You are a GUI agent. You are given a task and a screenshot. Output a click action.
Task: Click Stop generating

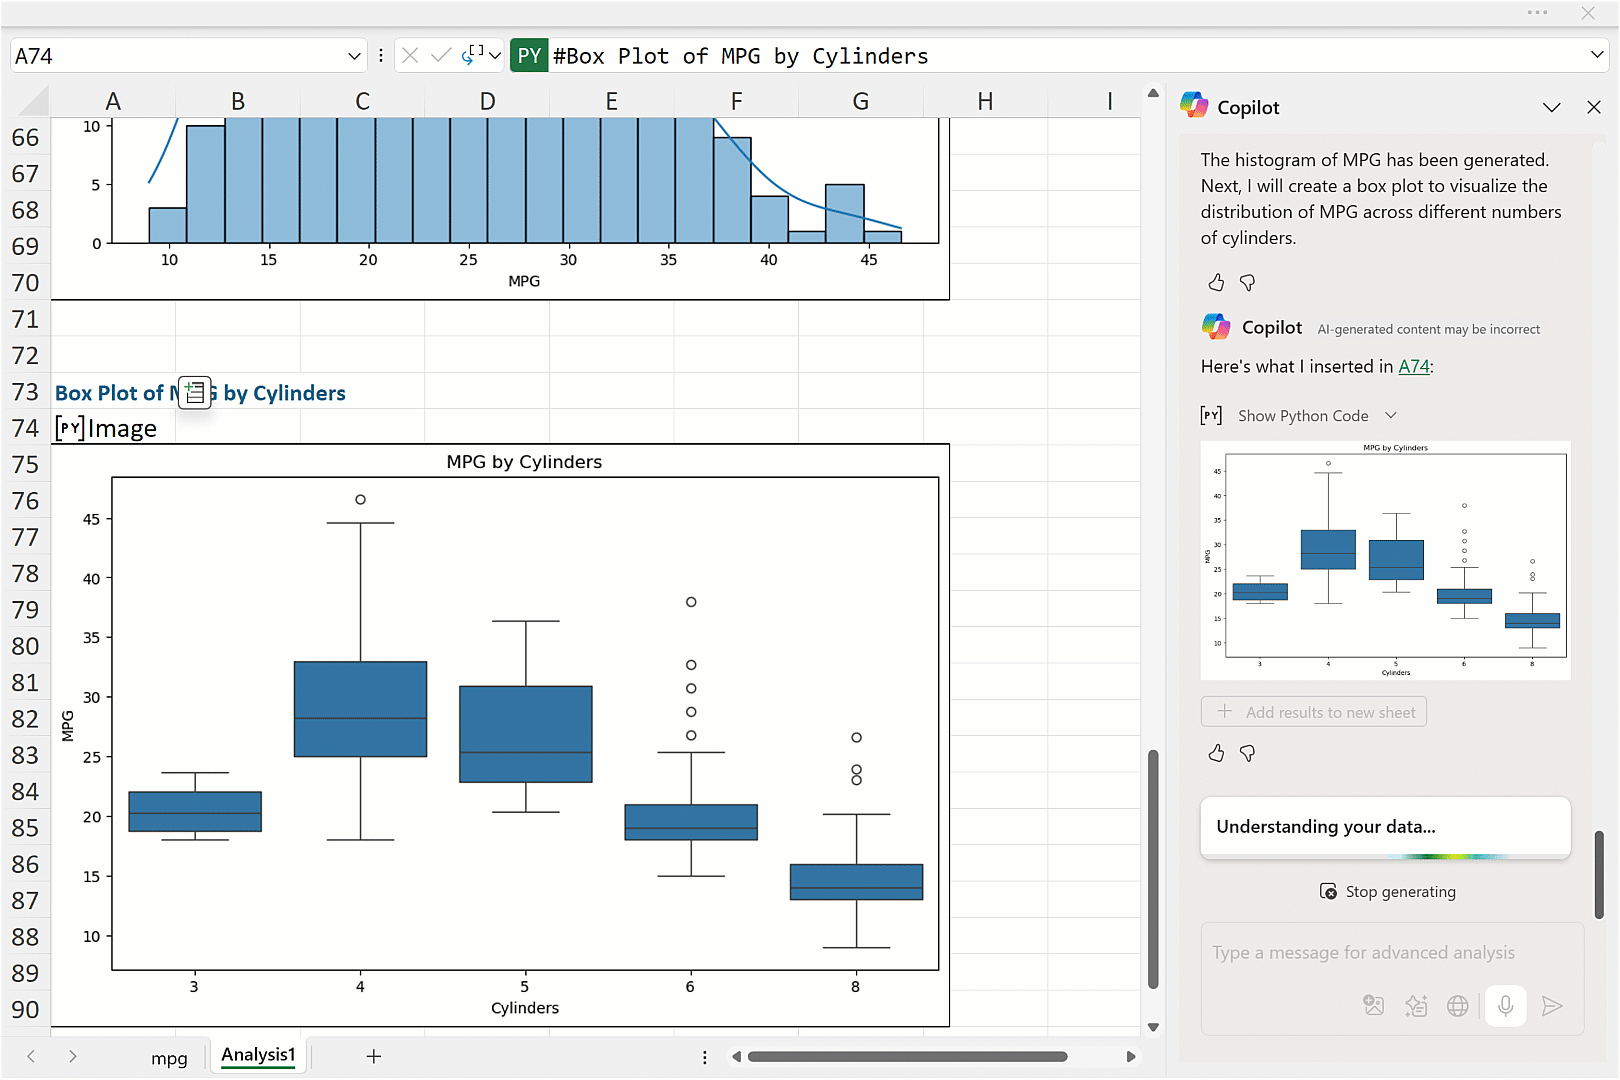click(x=1388, y=891)
